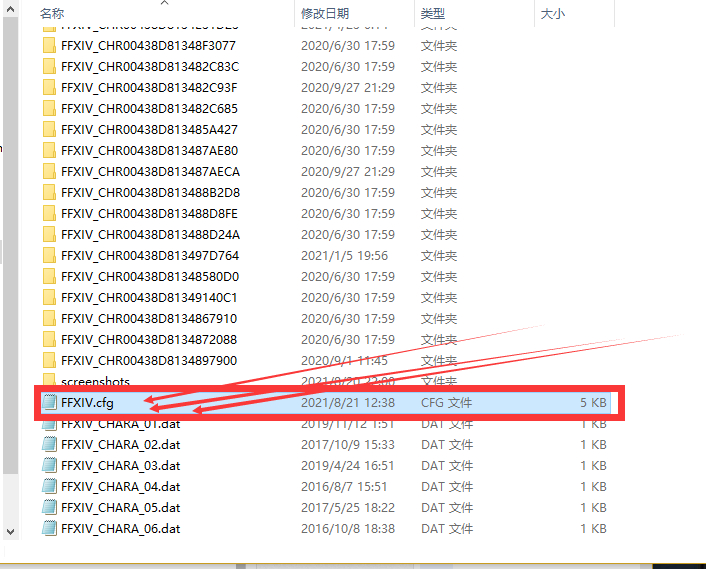This screenshot has width=706, height=569.
Task: Sort by the 大小 column header
Action: click(552, 14)
